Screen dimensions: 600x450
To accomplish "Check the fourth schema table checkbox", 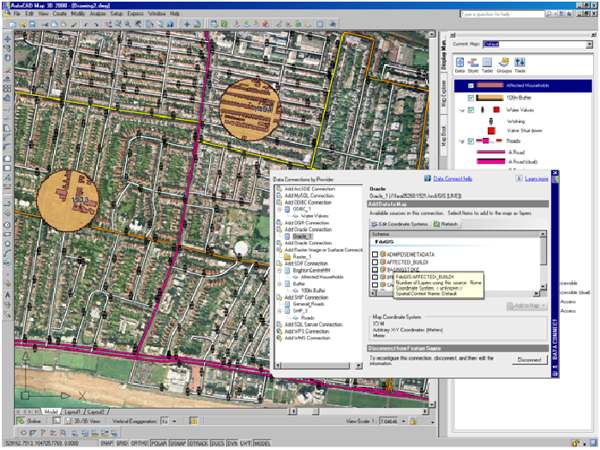I will 375,277.
